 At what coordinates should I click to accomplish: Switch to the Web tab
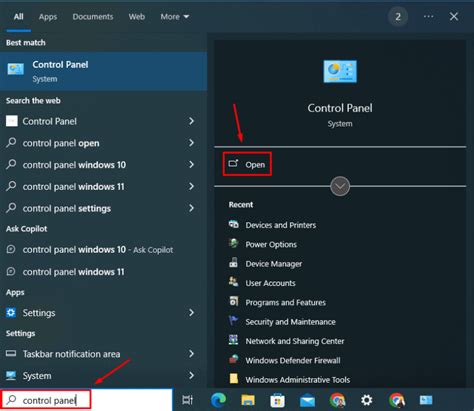[x=137, y=17]
